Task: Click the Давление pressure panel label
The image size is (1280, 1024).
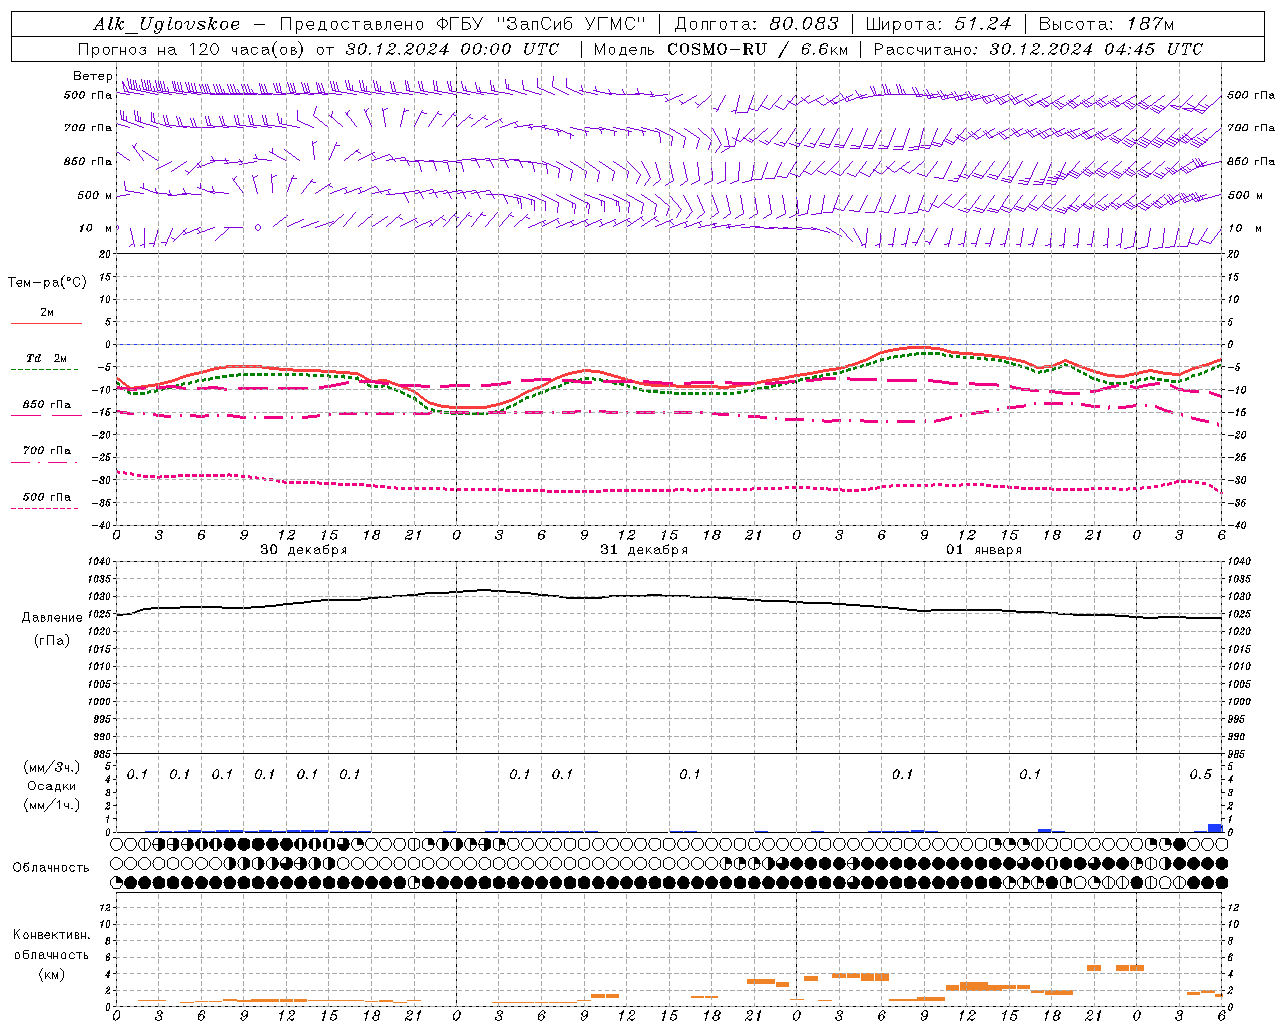Action: [52, 618]
